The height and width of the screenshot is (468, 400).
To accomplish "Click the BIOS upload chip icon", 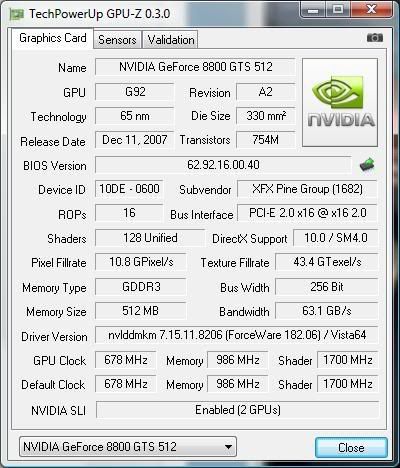I will (x=367, y=165).
